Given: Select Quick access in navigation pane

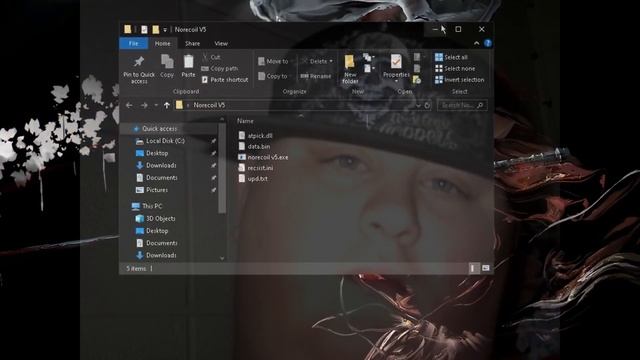Looking at the screenshot, I should click(x=155, y=129).
